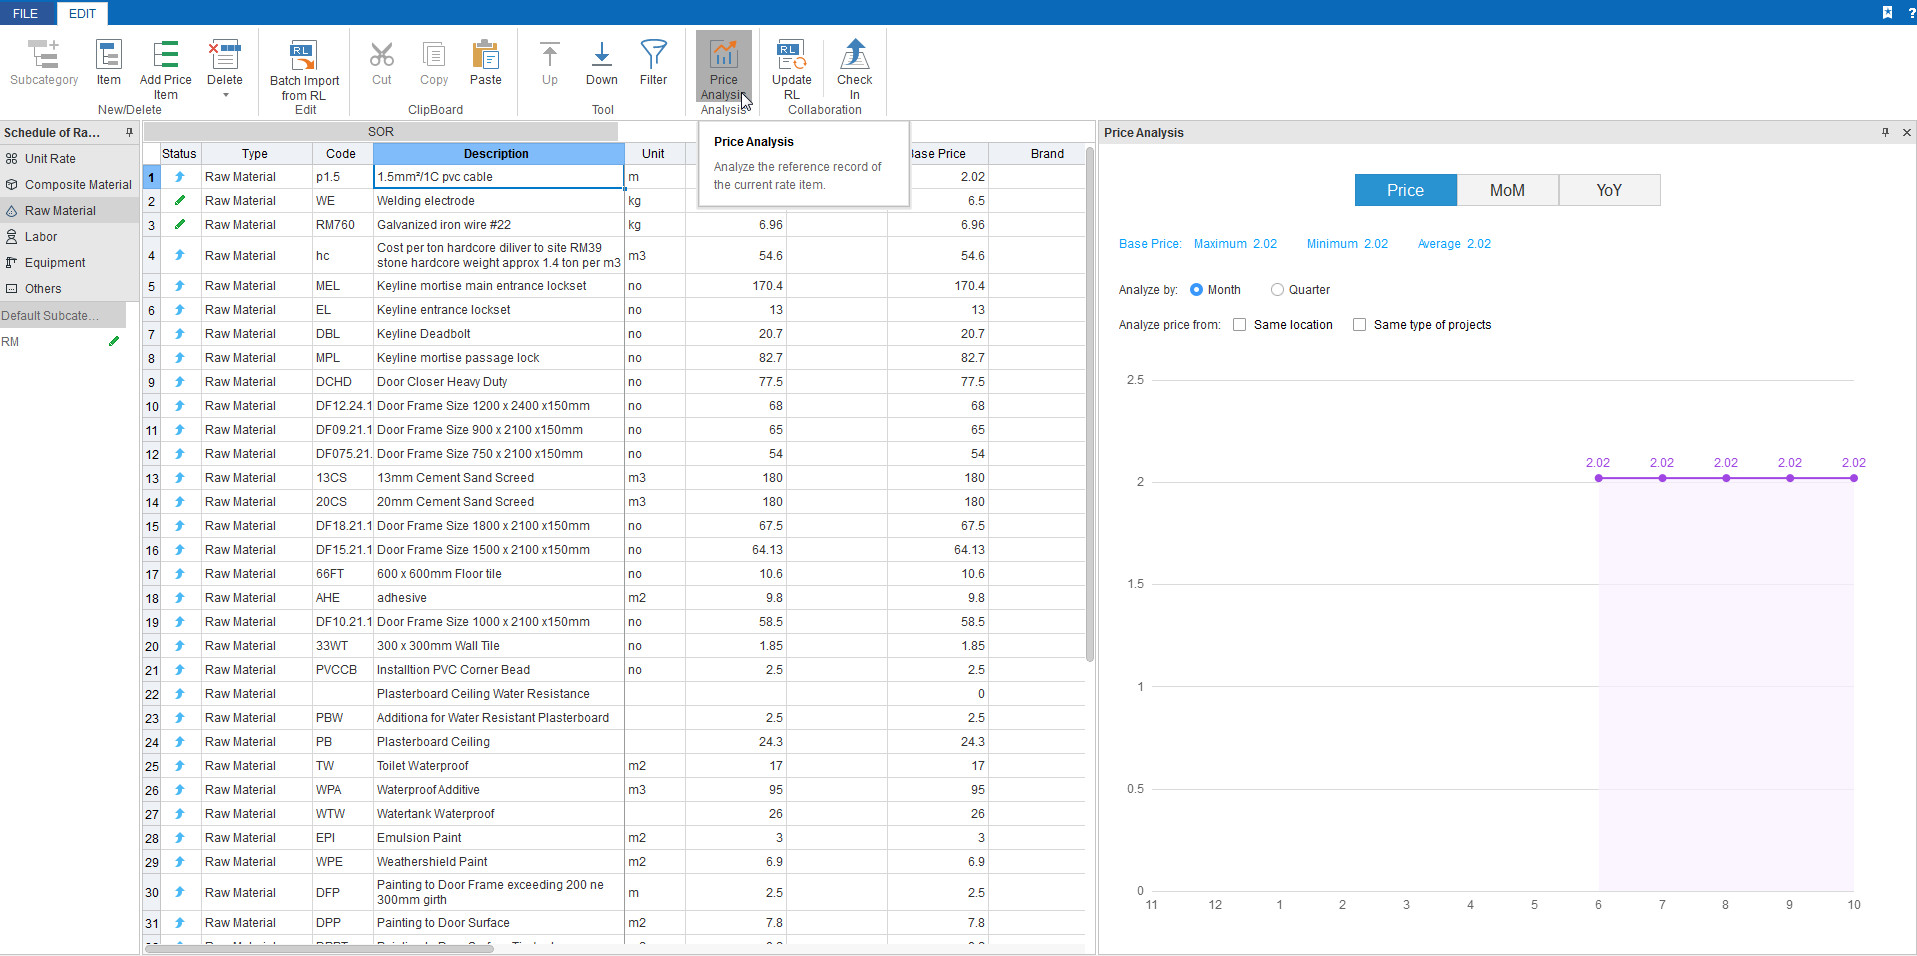Enable Same type of projects checkbox

[1360, 325]
